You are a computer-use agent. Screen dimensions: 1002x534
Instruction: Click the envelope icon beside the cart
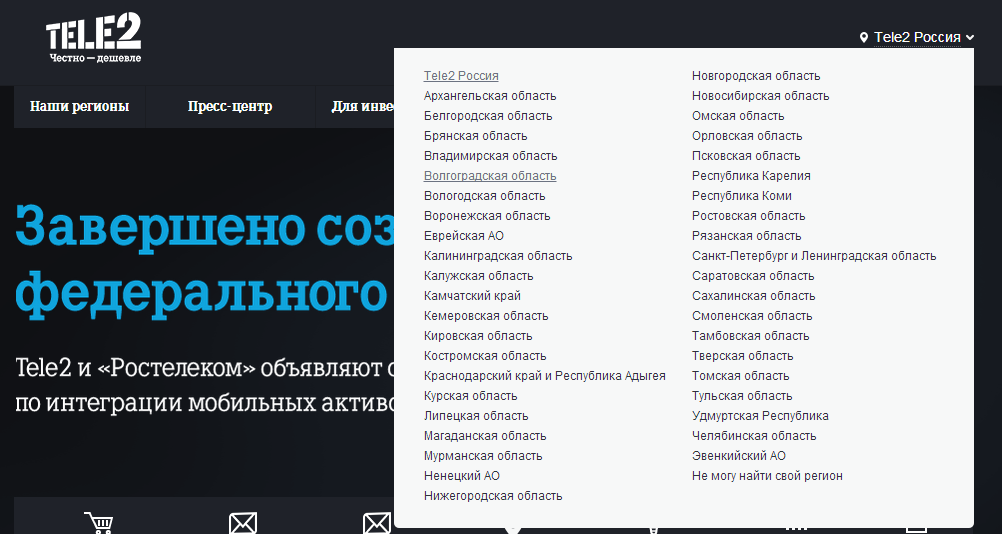click(x=243, y=523)
